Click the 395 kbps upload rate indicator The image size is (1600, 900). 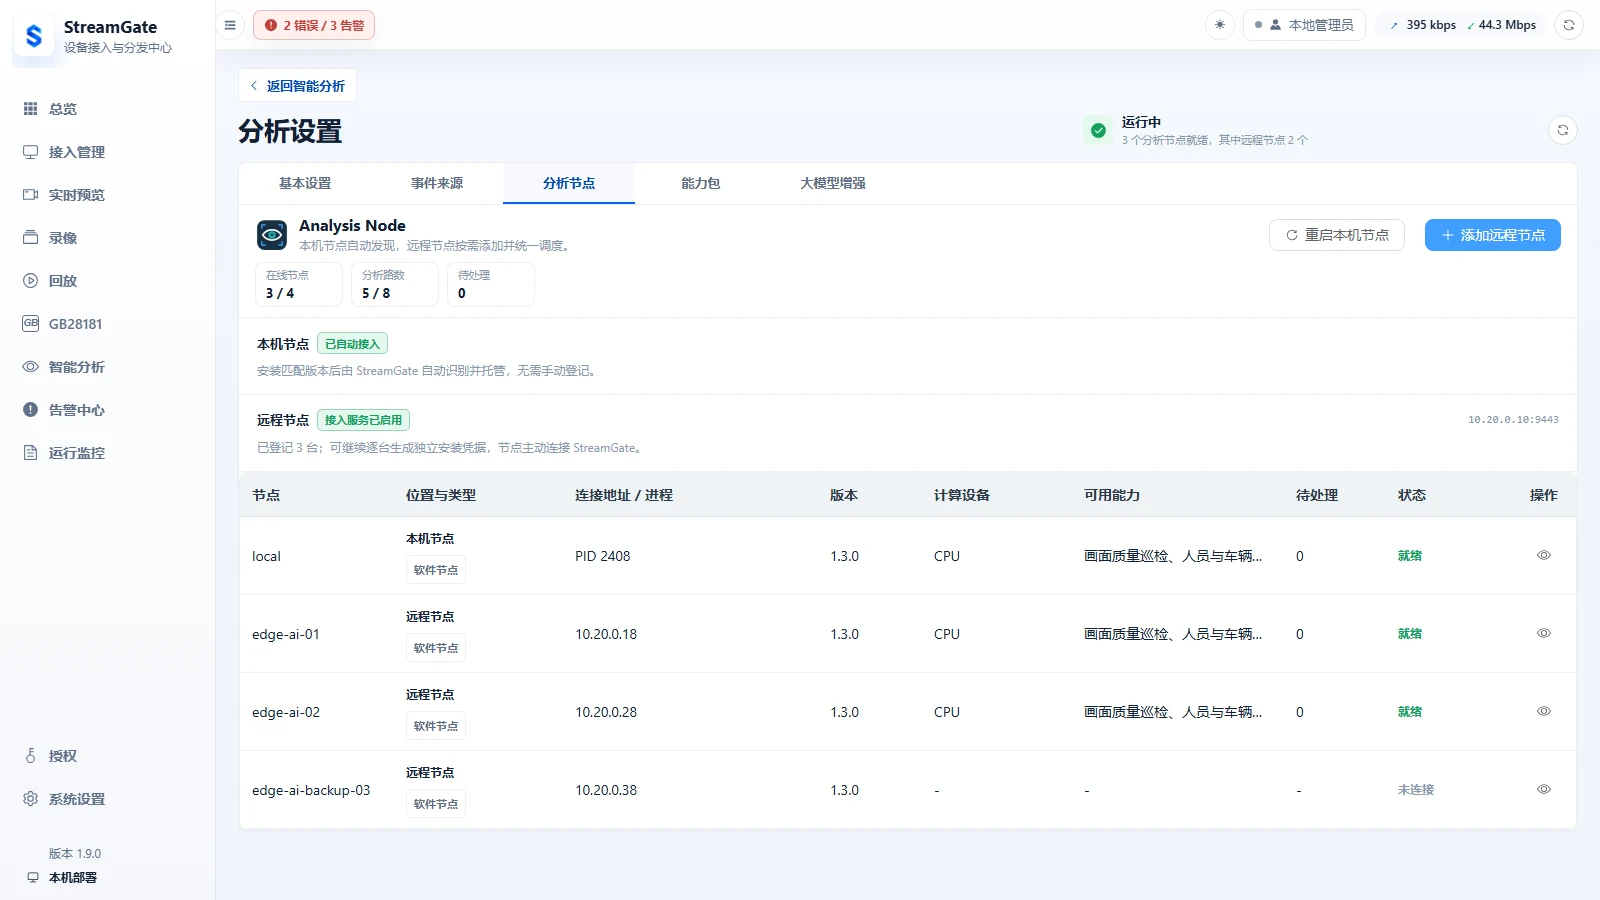click(x=1422, y=25)
